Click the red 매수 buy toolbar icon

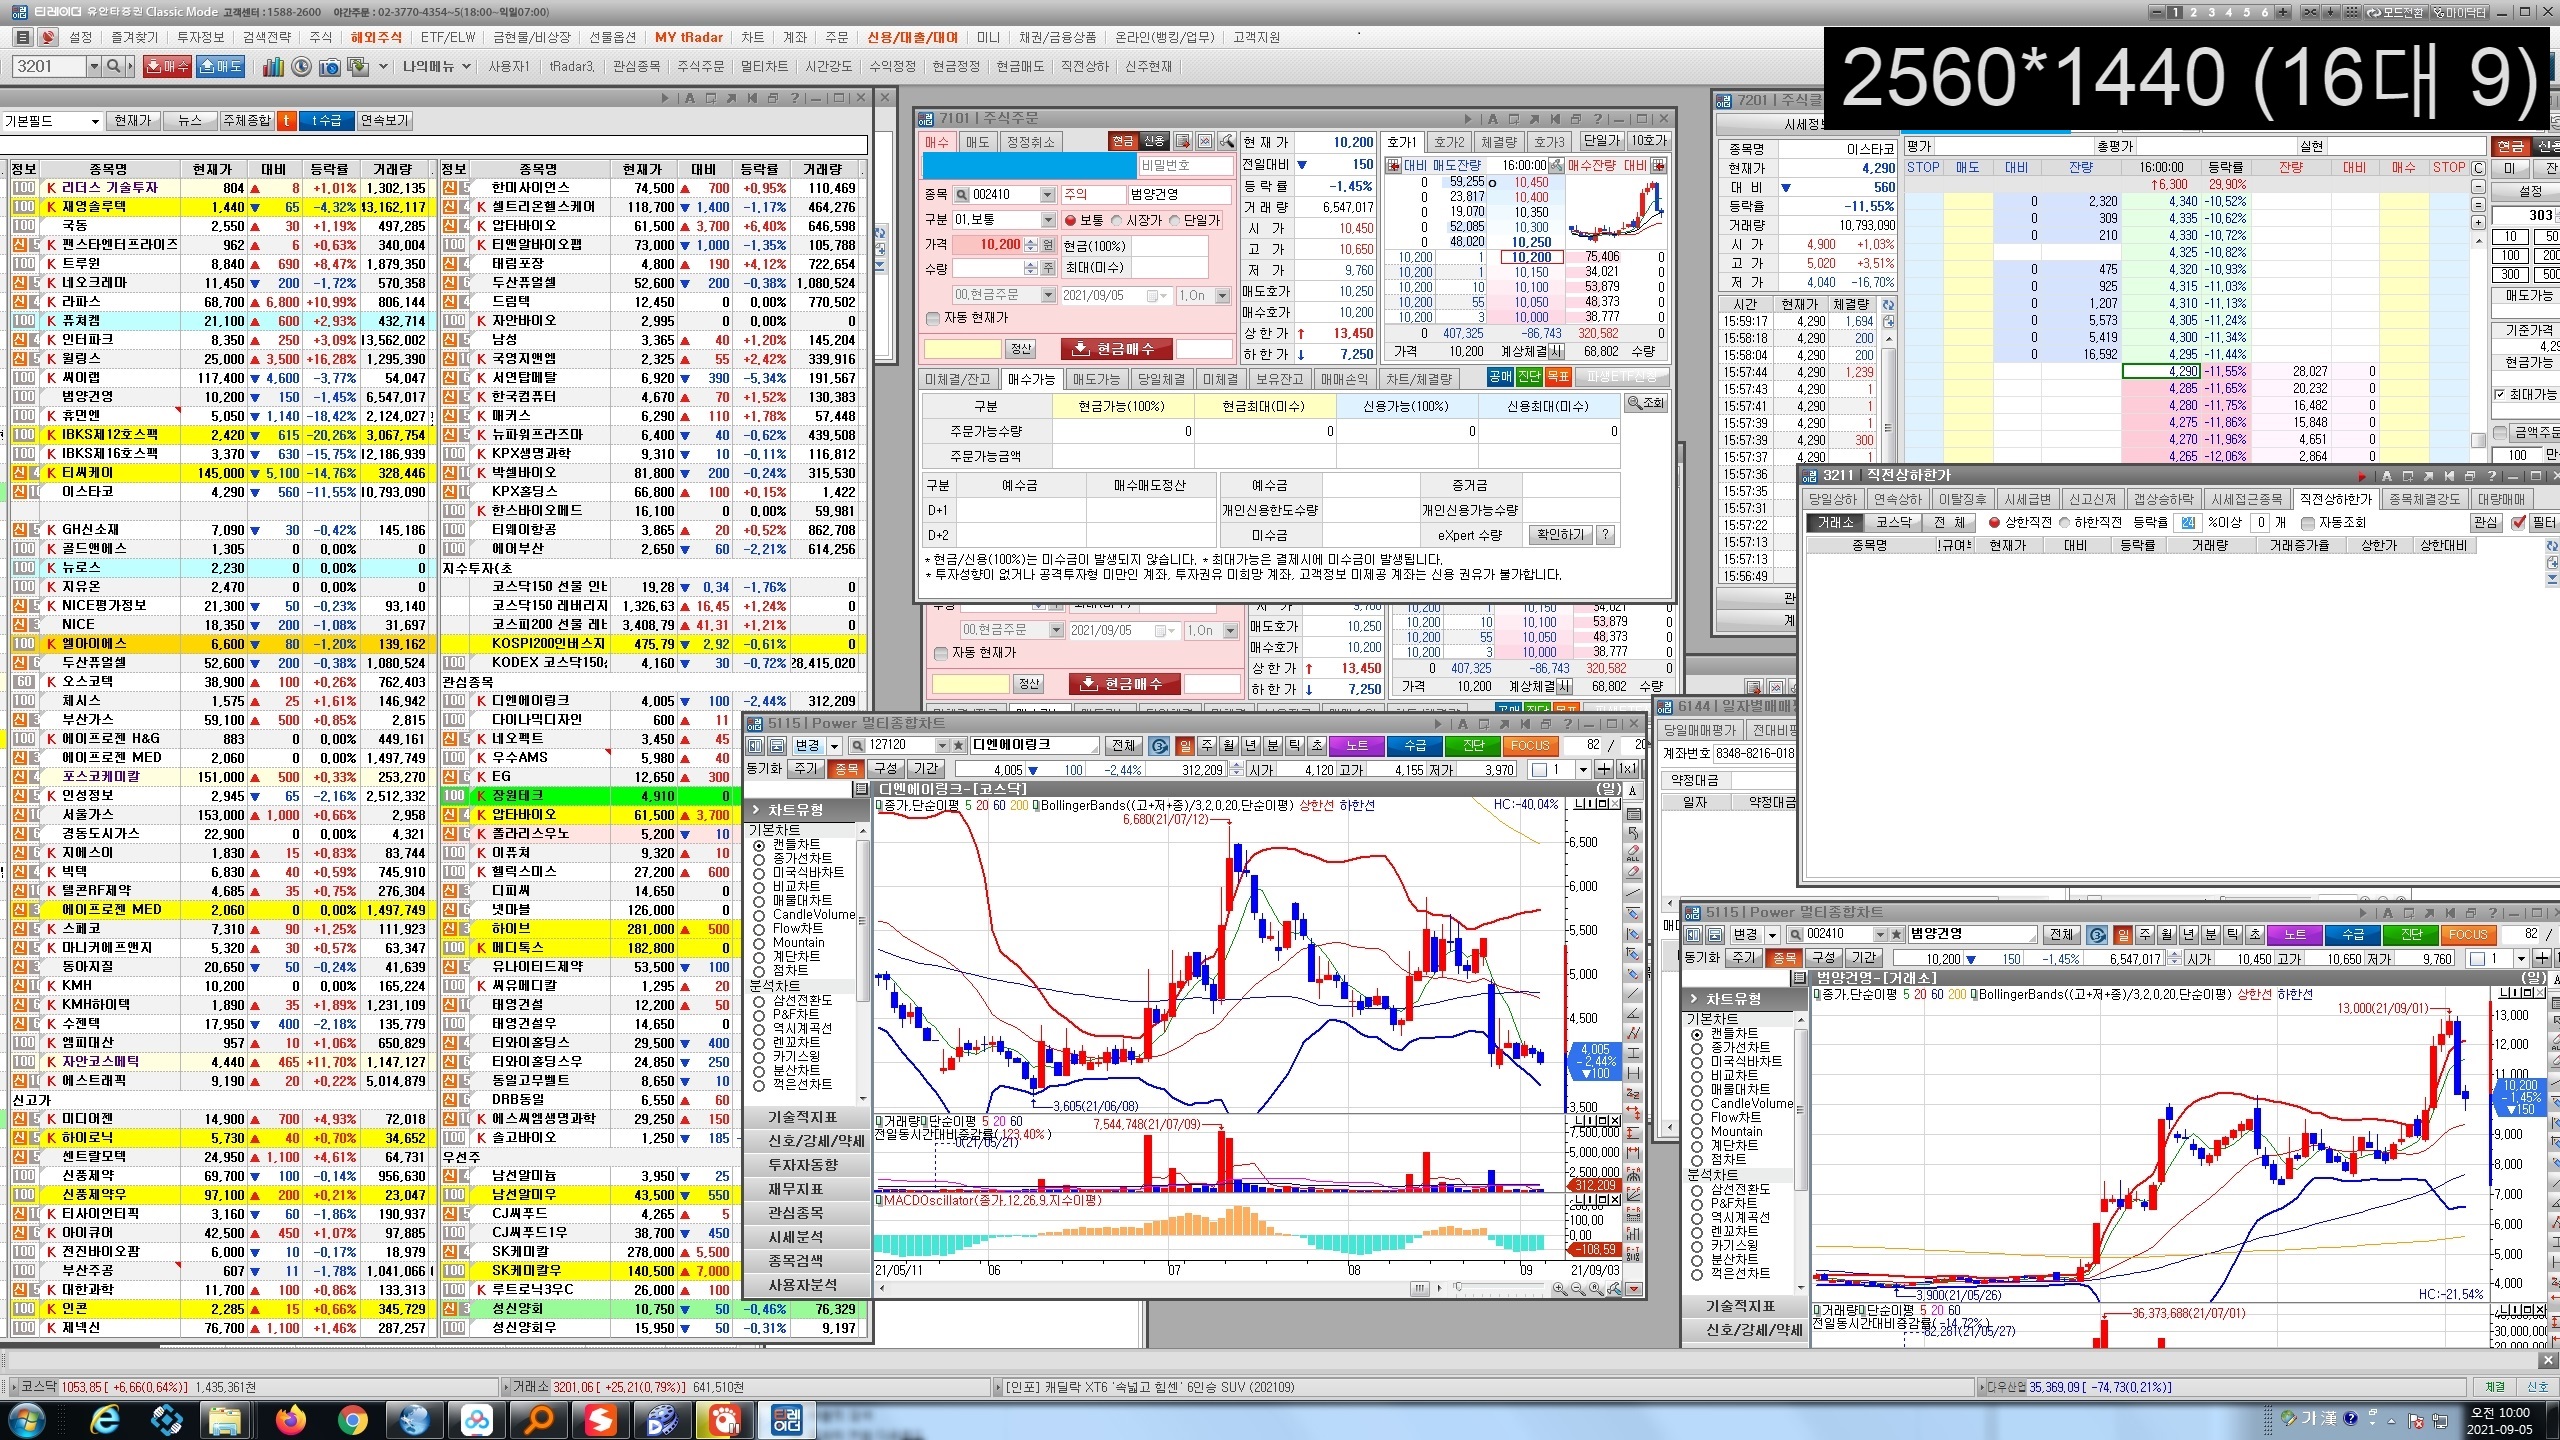[x=167, y=67]
